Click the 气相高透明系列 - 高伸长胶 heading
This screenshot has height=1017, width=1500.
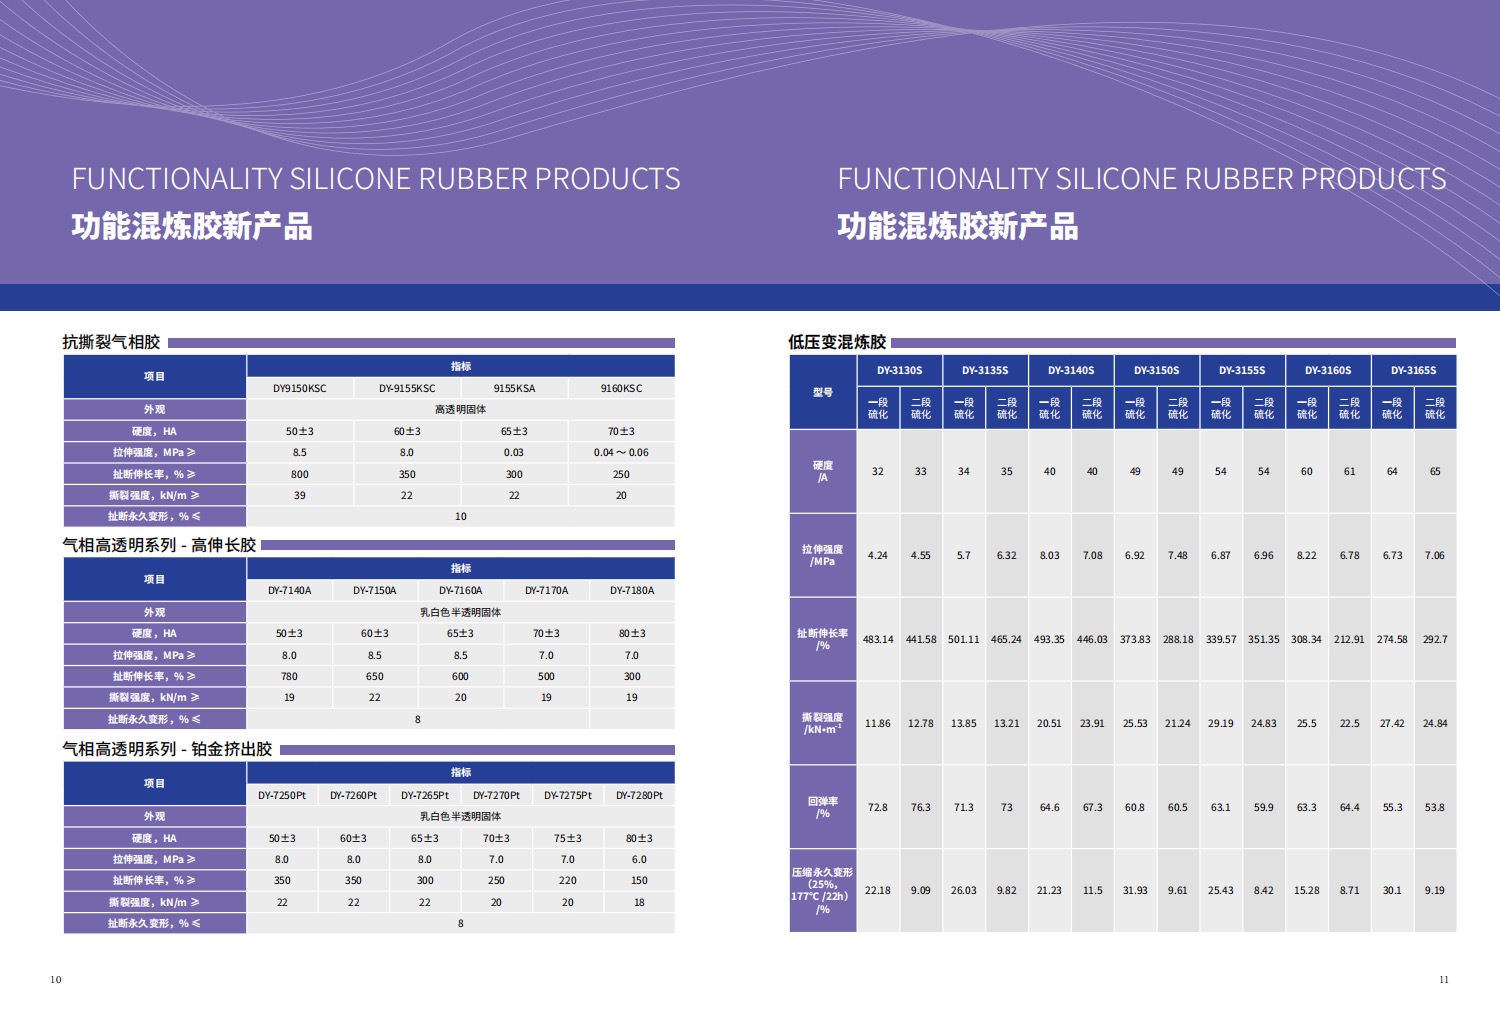(159, 545)
